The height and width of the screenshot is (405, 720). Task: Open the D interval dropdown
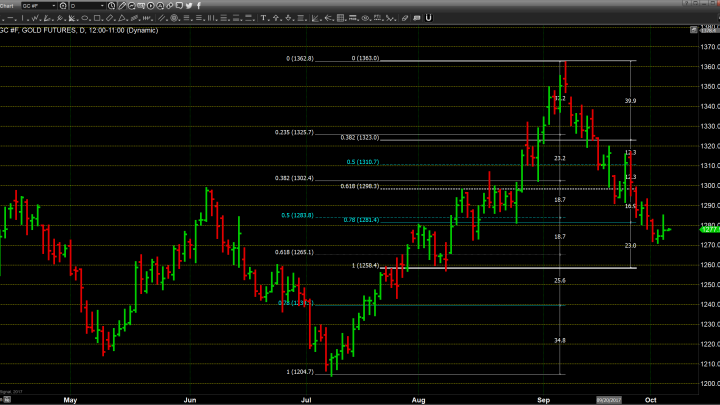click(102, 6)
